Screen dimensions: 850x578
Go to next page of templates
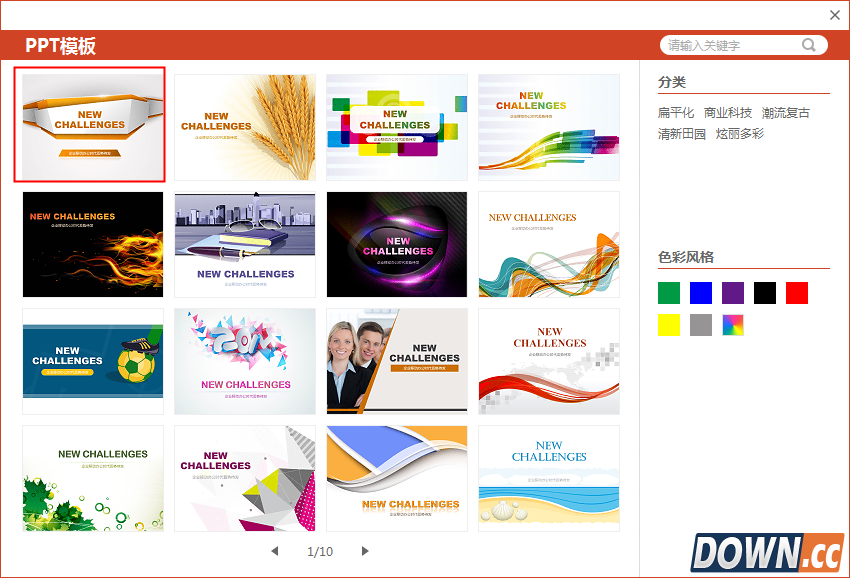(x=365, y=551)
